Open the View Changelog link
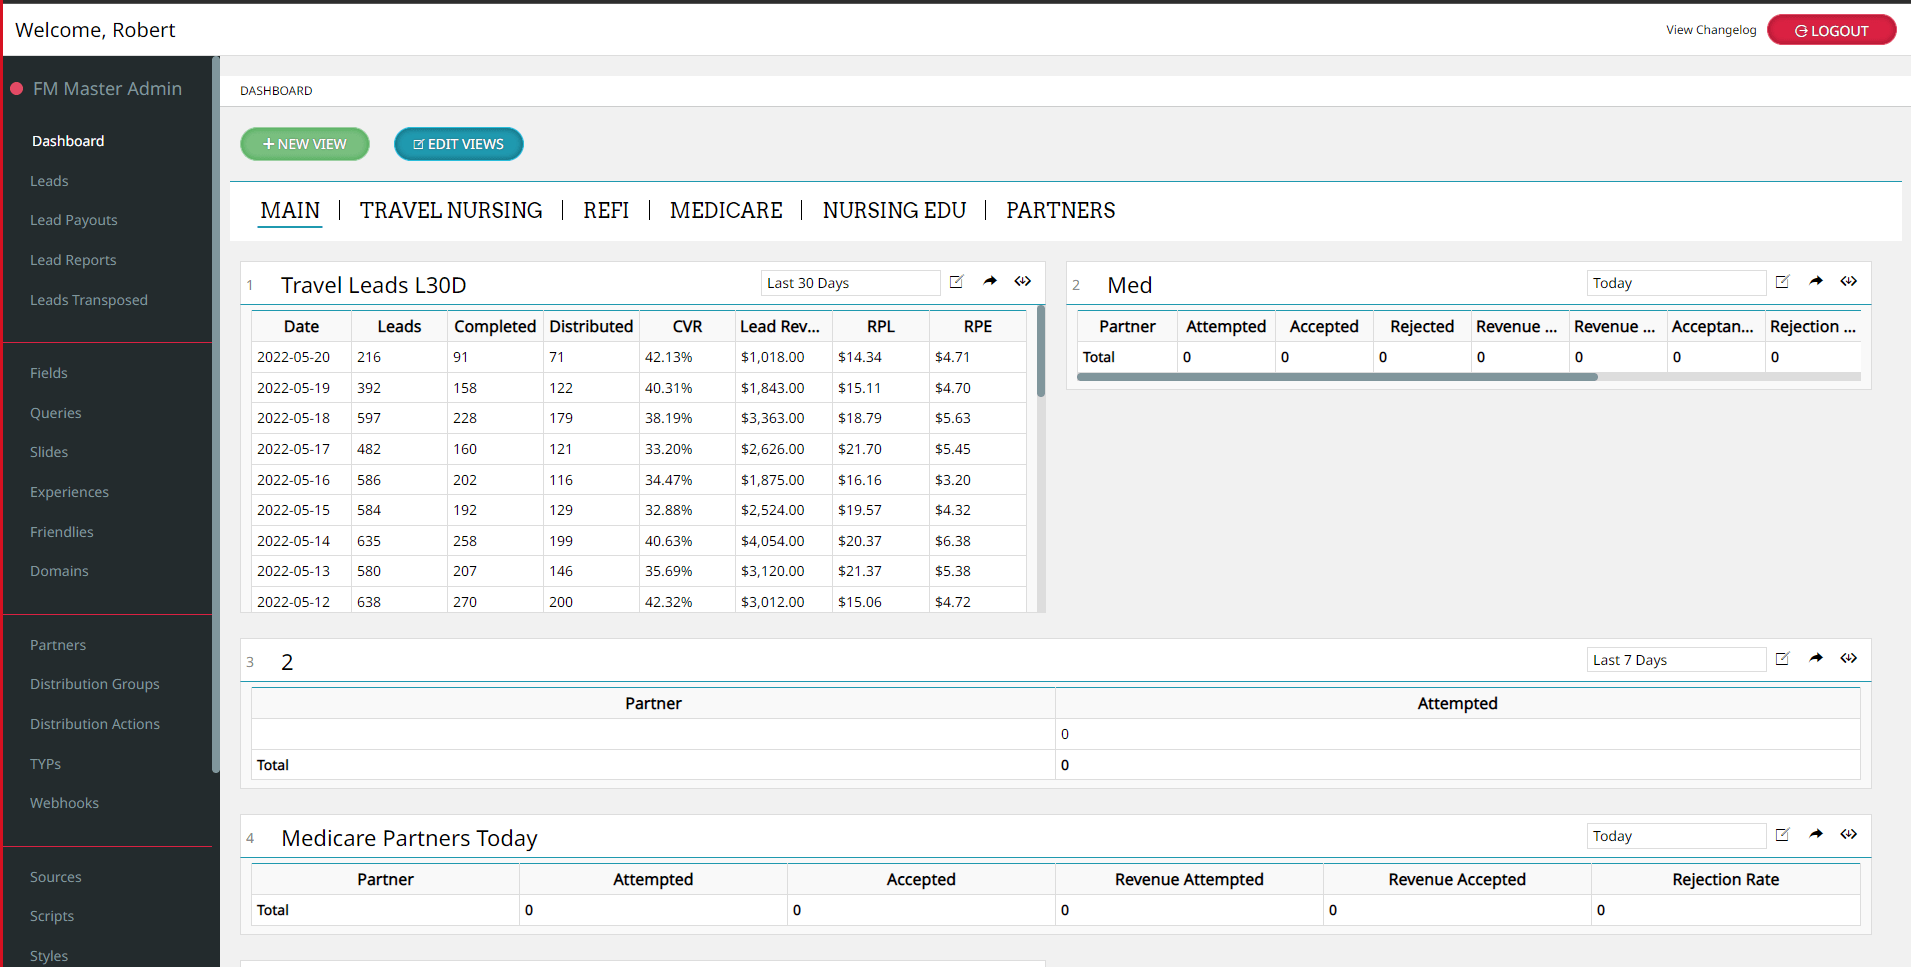The height and width of the screenshot is (967, 1911). [x=1710, y=30]
